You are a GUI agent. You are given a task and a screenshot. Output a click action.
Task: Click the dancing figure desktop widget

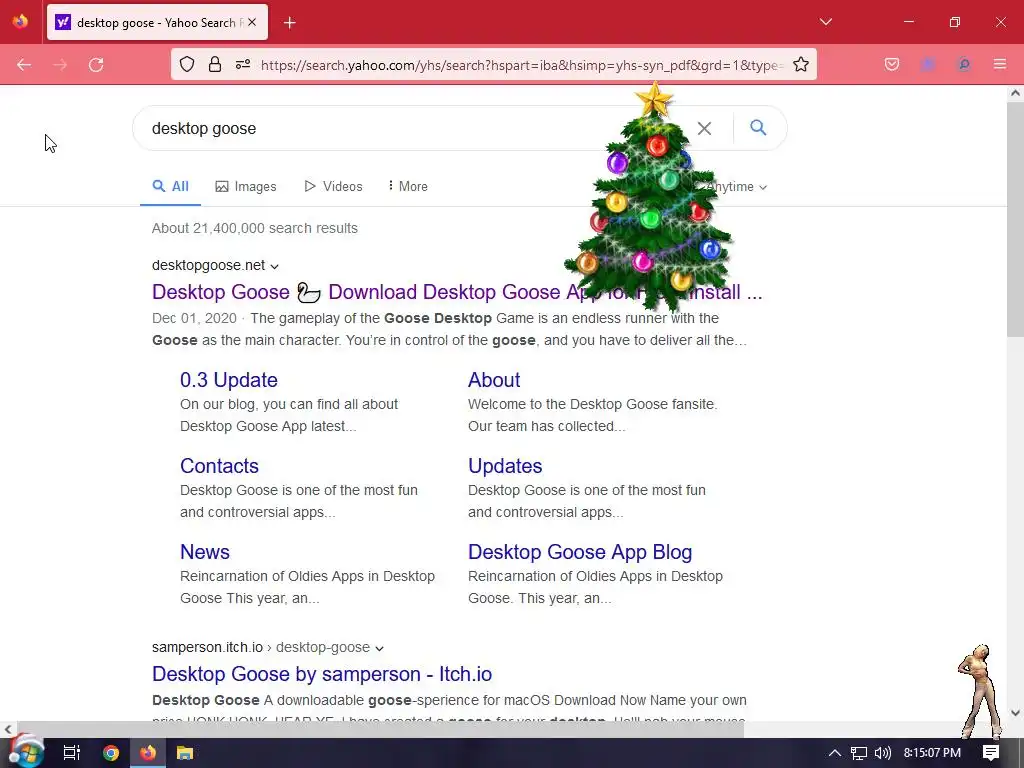coord(979,691)
